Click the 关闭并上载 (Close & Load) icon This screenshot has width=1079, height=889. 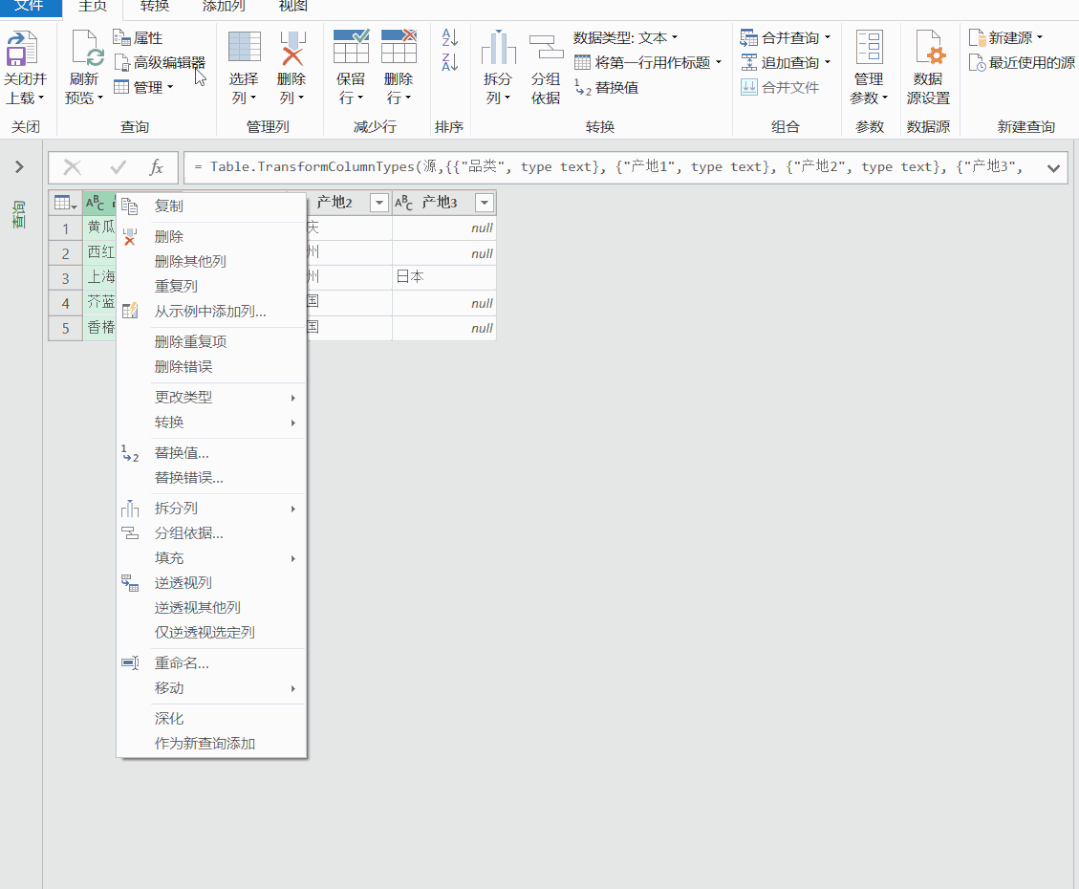24,49
